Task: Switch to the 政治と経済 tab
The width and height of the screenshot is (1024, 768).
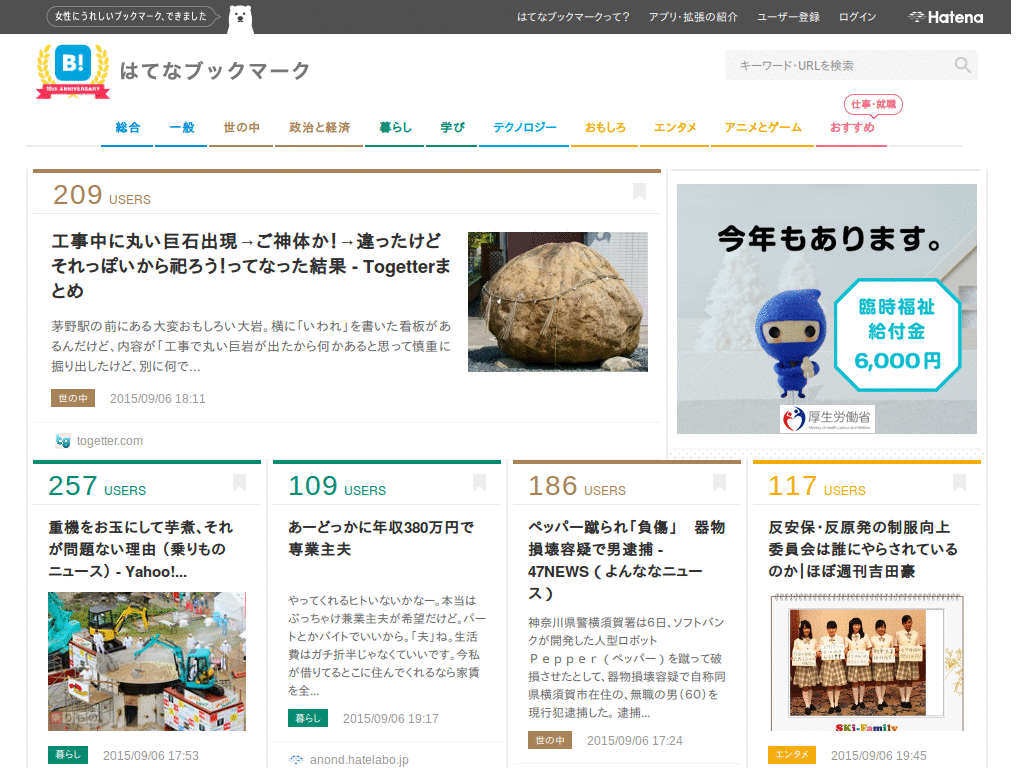Action: tap(319, 127)
